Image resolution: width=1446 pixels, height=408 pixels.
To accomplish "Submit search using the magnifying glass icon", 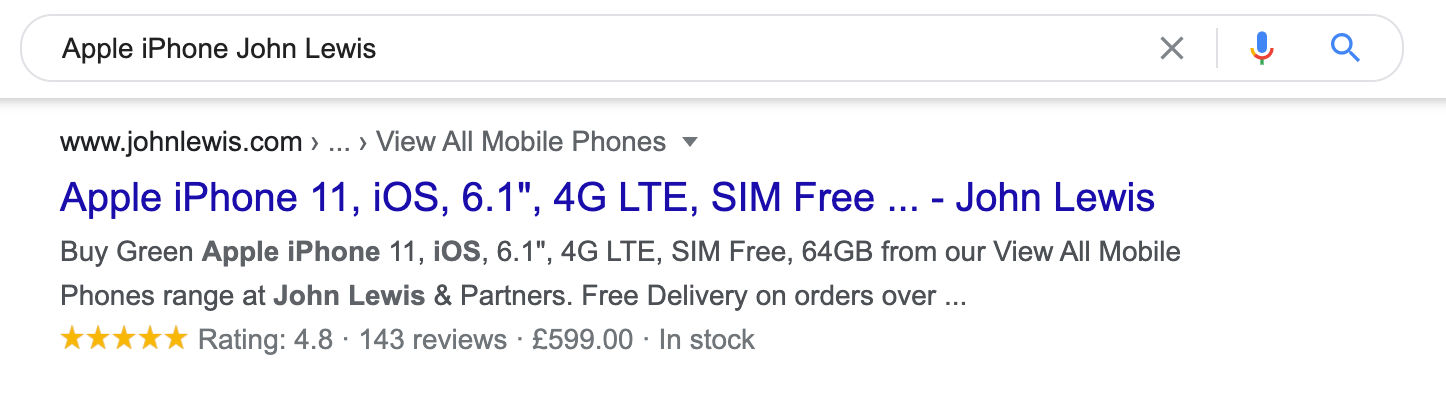I will [x=1345, y=48].
